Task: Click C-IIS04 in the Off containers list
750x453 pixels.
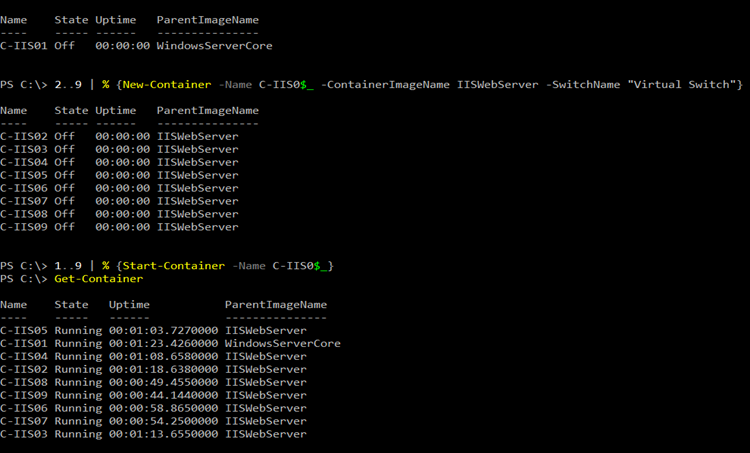Action: (x=23, y=162)
